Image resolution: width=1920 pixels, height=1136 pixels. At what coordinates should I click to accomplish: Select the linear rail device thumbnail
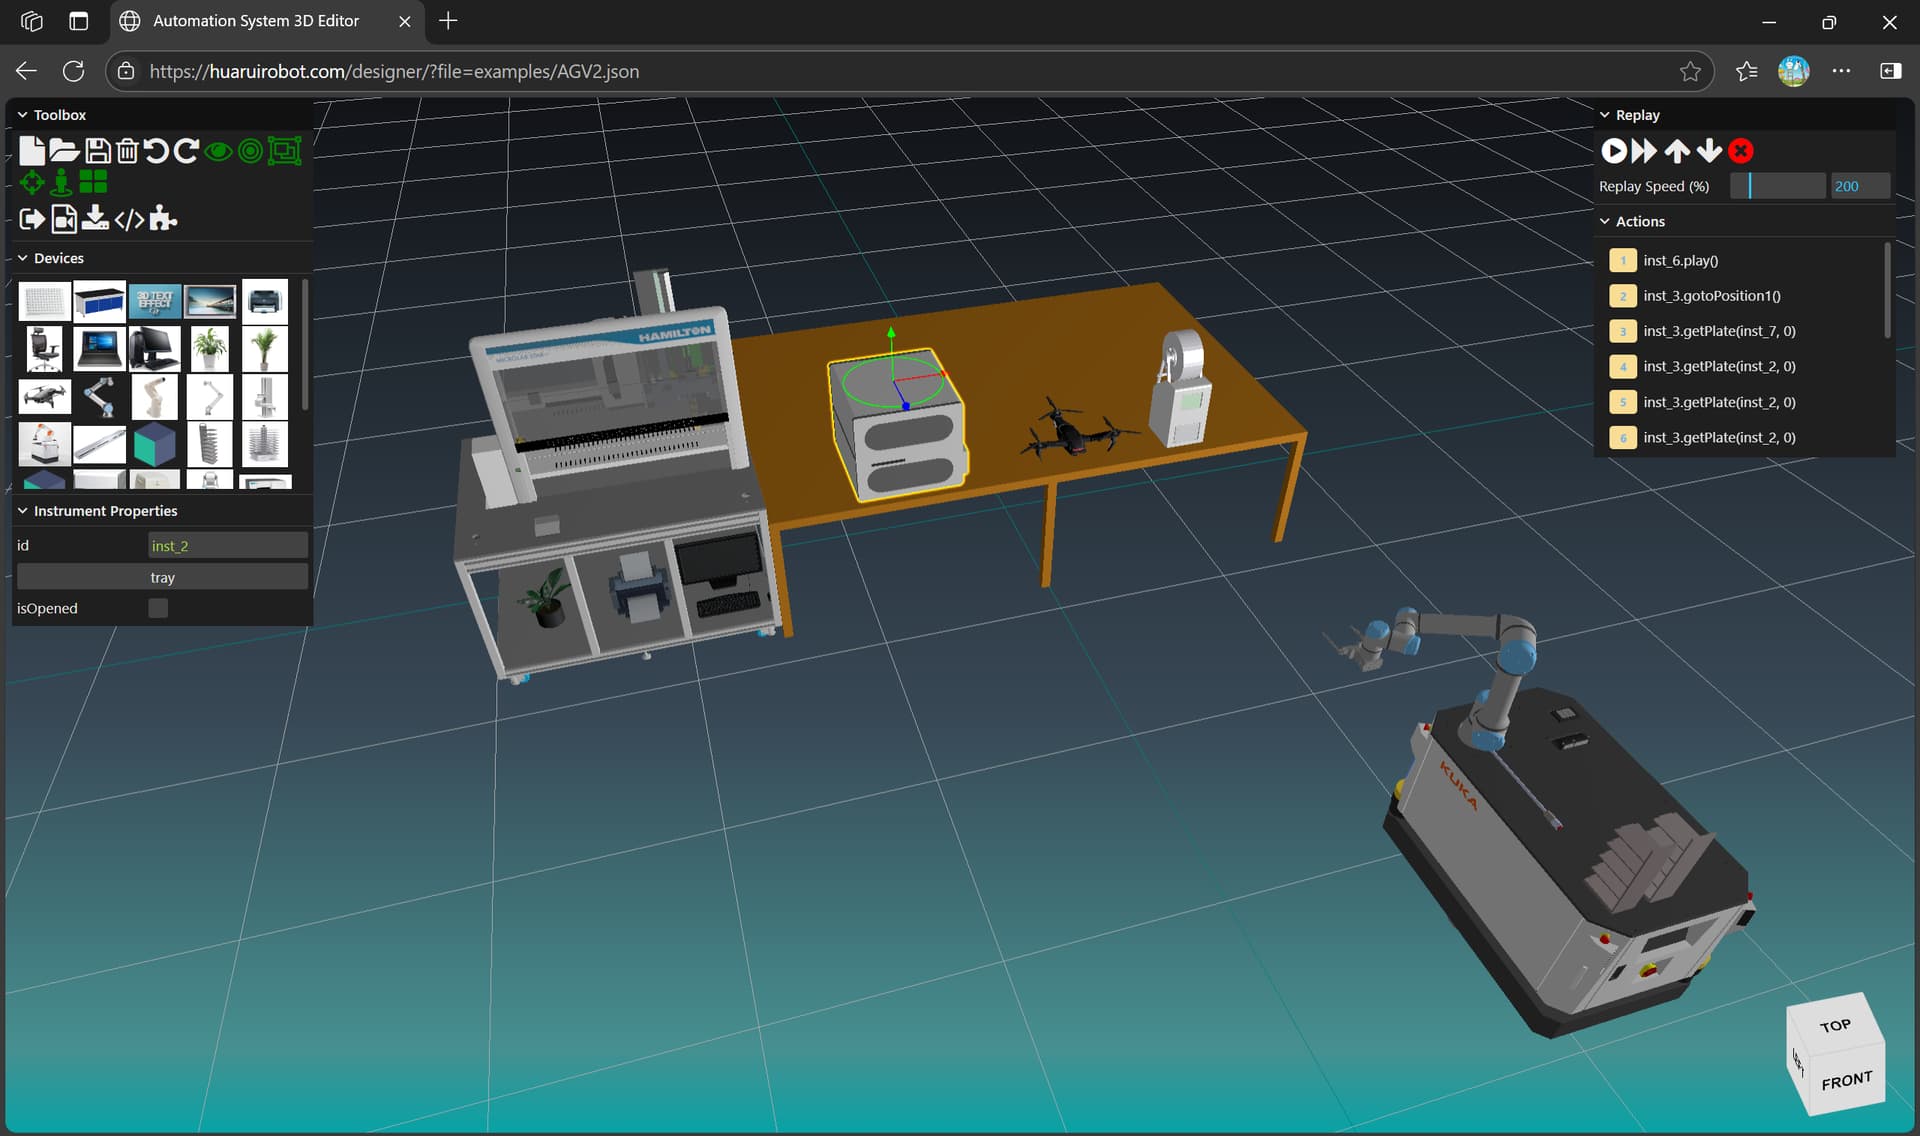99,445
